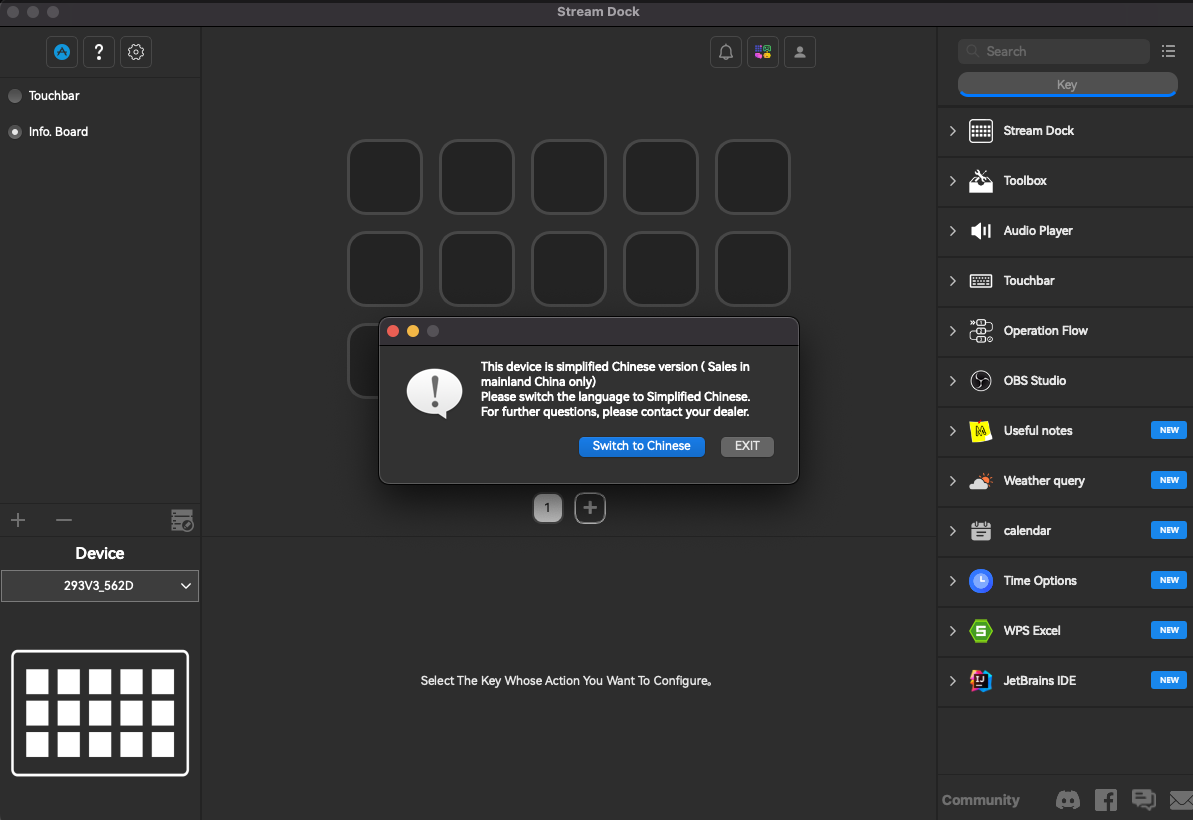Click the Useful notes yellow icon

(x=981, y=431)
